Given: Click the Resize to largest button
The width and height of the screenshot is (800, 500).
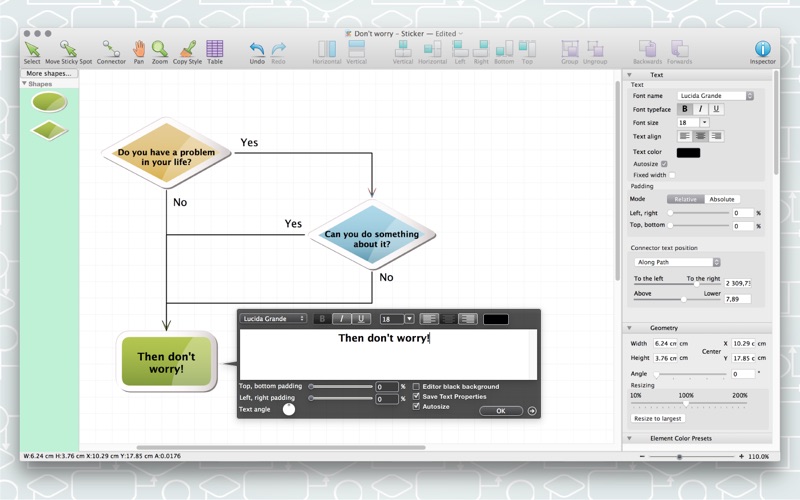Looking at the screenshot, I should (658, 418).
